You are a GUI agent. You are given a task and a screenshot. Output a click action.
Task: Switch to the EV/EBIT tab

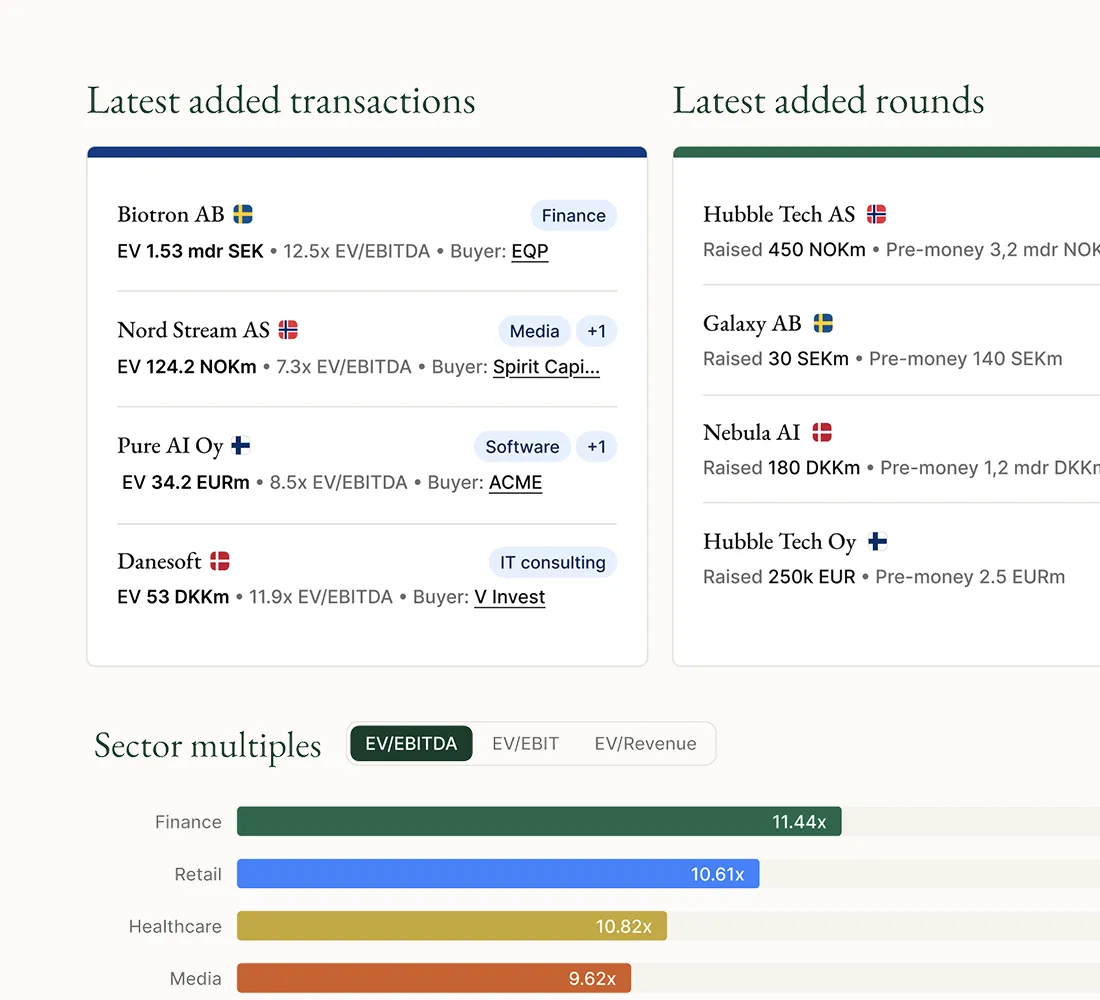pyautogui.click(x=525, y=743)
